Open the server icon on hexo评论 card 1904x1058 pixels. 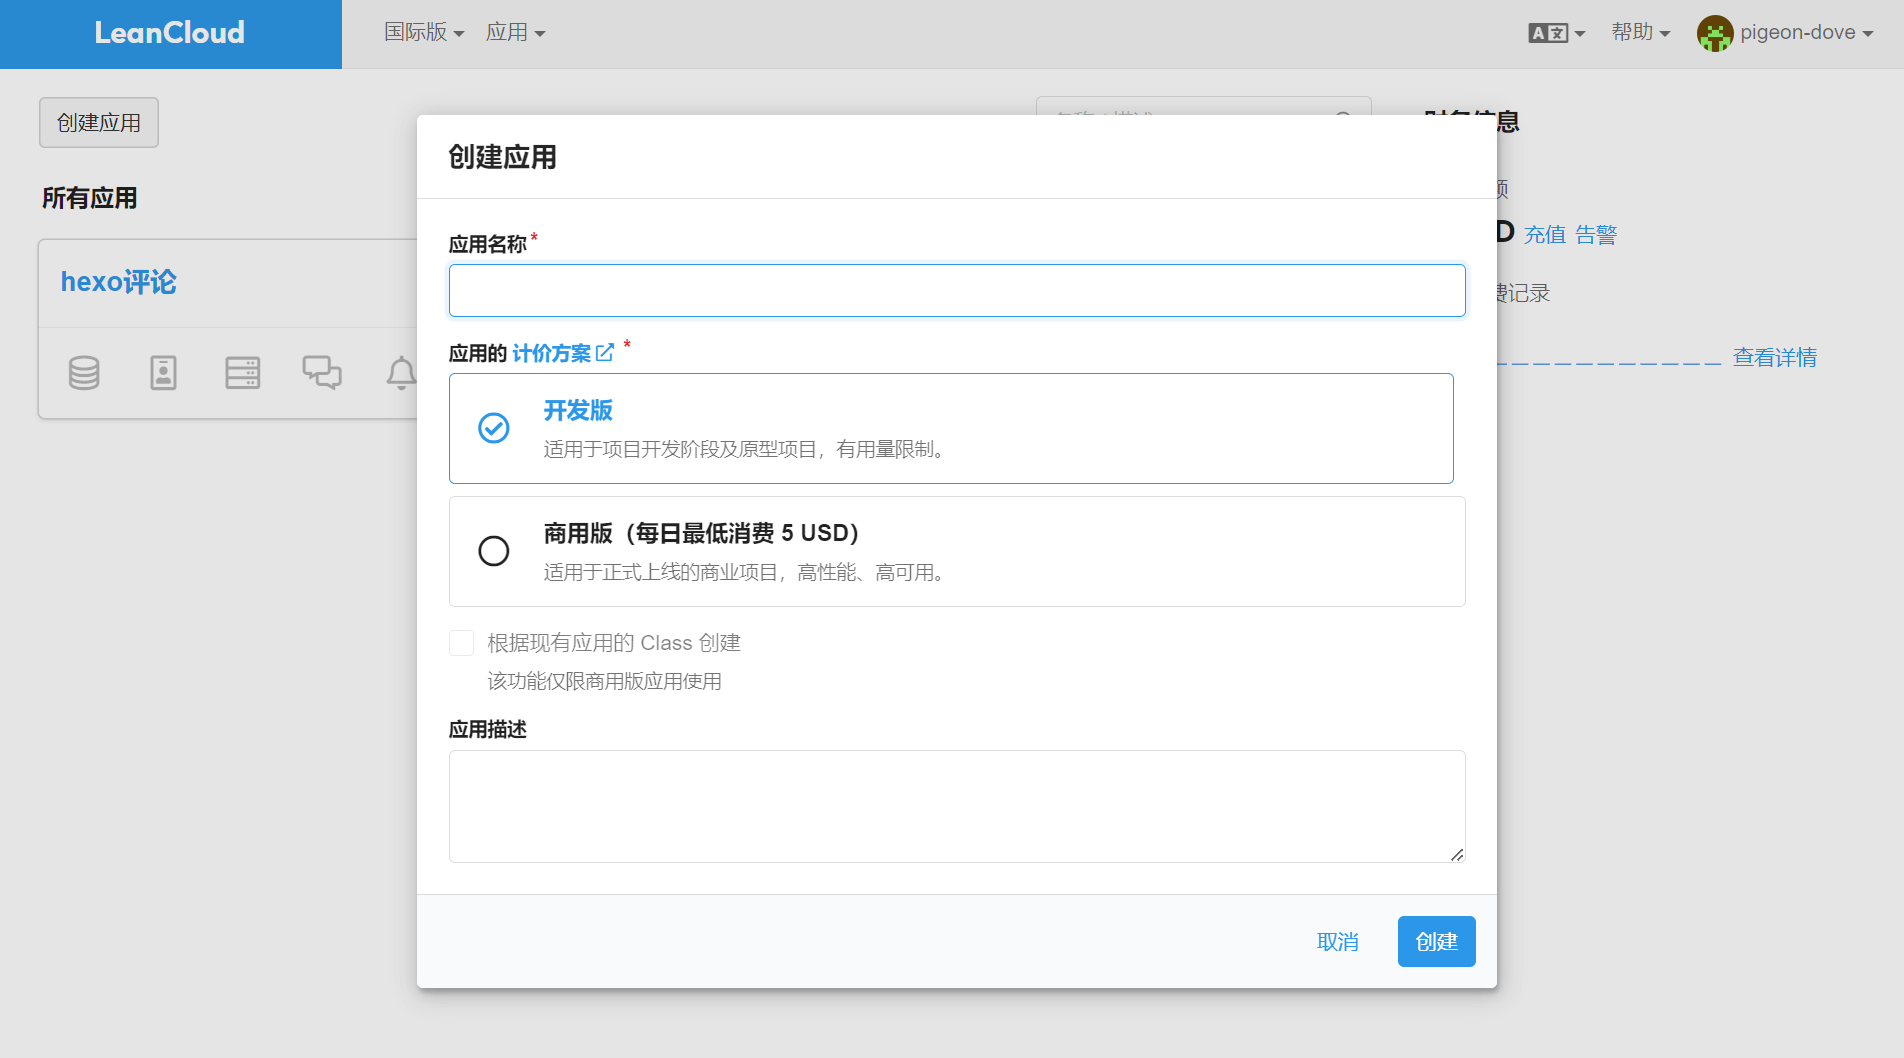(x=243, y=373)
